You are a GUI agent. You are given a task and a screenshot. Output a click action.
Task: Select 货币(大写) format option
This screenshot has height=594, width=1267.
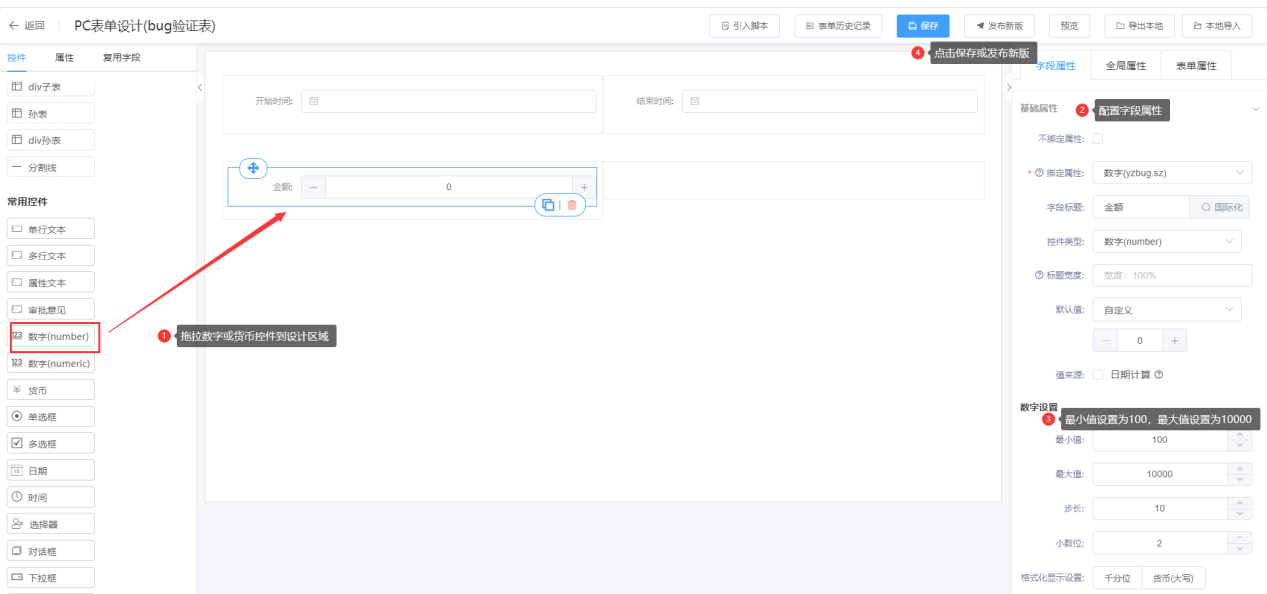[1174, 578]
